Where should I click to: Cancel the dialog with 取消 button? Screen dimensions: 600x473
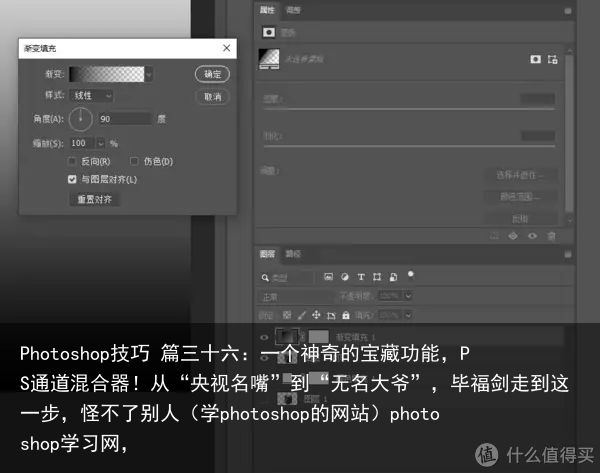point(212,97)
